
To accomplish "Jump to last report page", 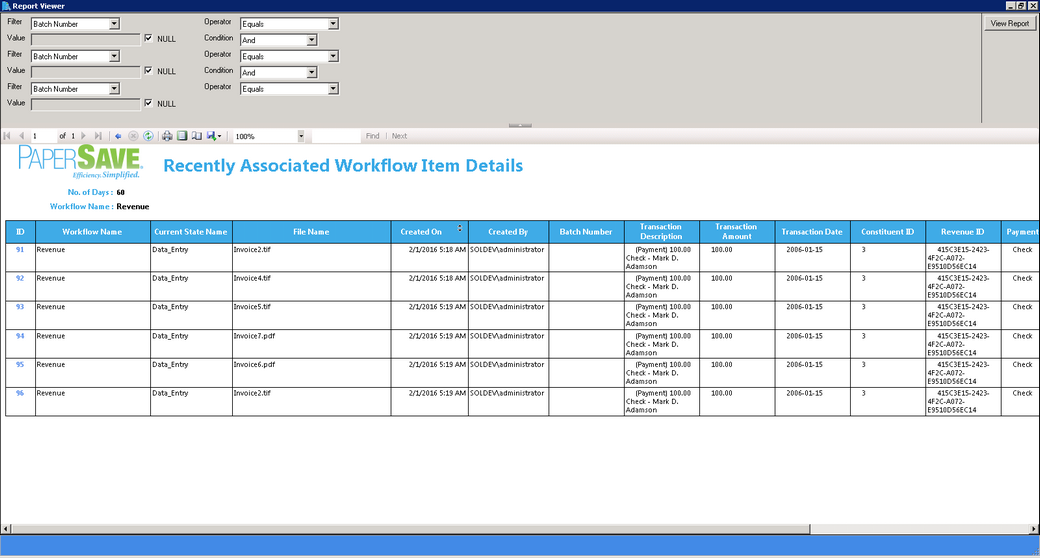I will 98,136.
